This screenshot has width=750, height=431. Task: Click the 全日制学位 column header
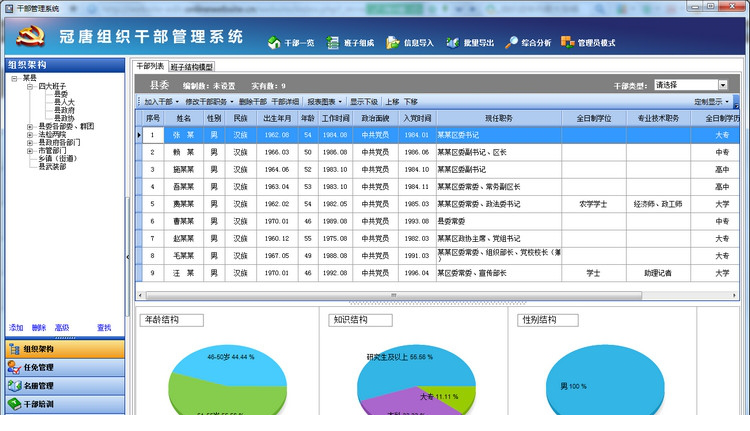coord(594,118)
